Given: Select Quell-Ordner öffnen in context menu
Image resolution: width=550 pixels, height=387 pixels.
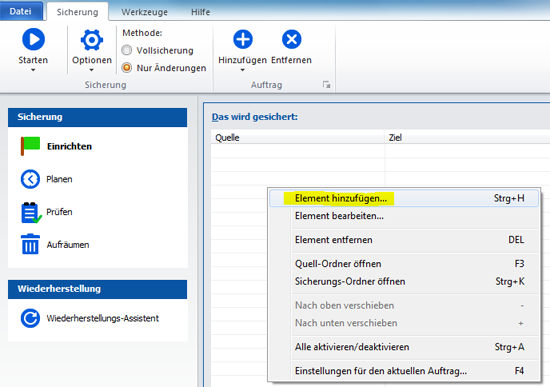Looking at the screenshot, I should coord(404,263).
